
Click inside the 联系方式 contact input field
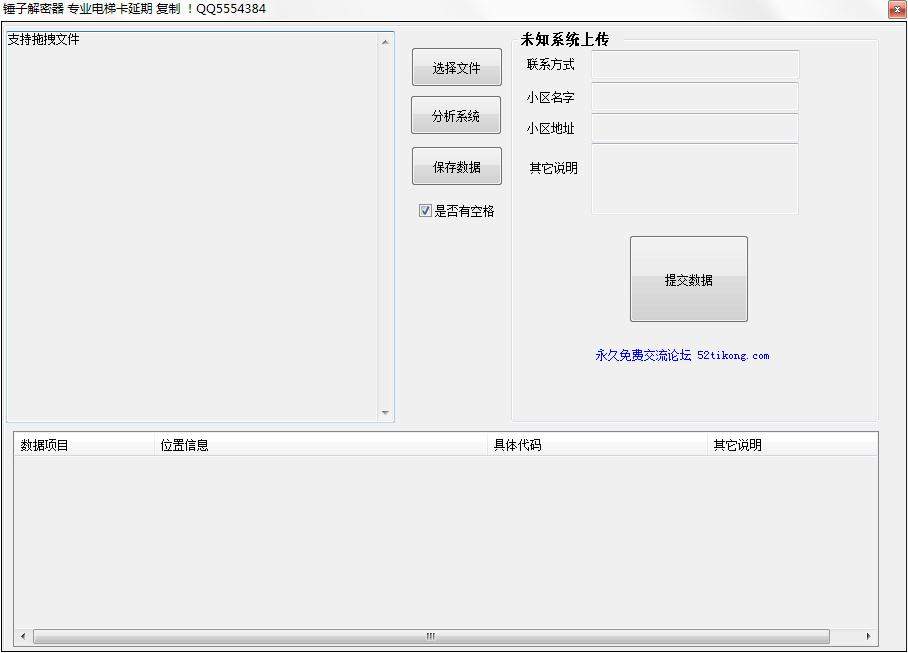(694, 64)
